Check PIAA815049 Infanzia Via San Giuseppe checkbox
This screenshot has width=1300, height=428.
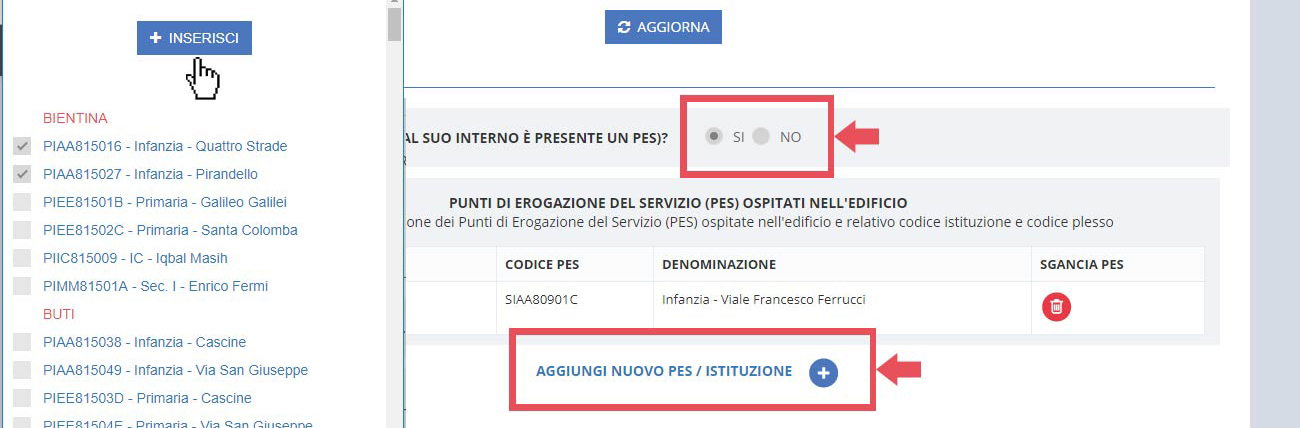pos(21,370)
